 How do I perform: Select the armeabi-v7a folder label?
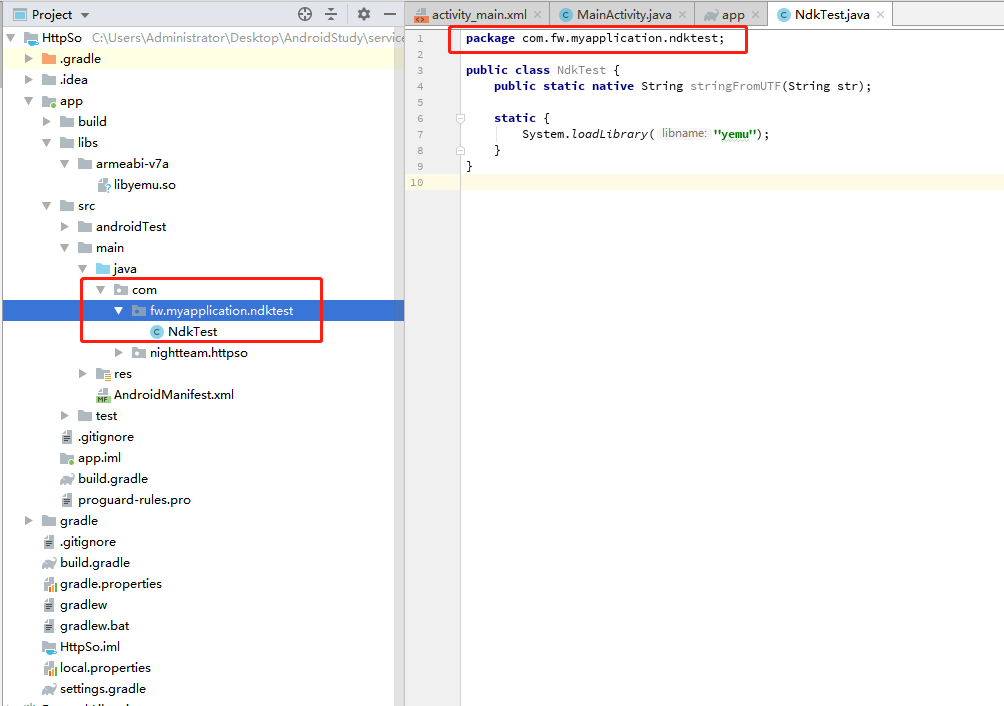click(133, 164)
